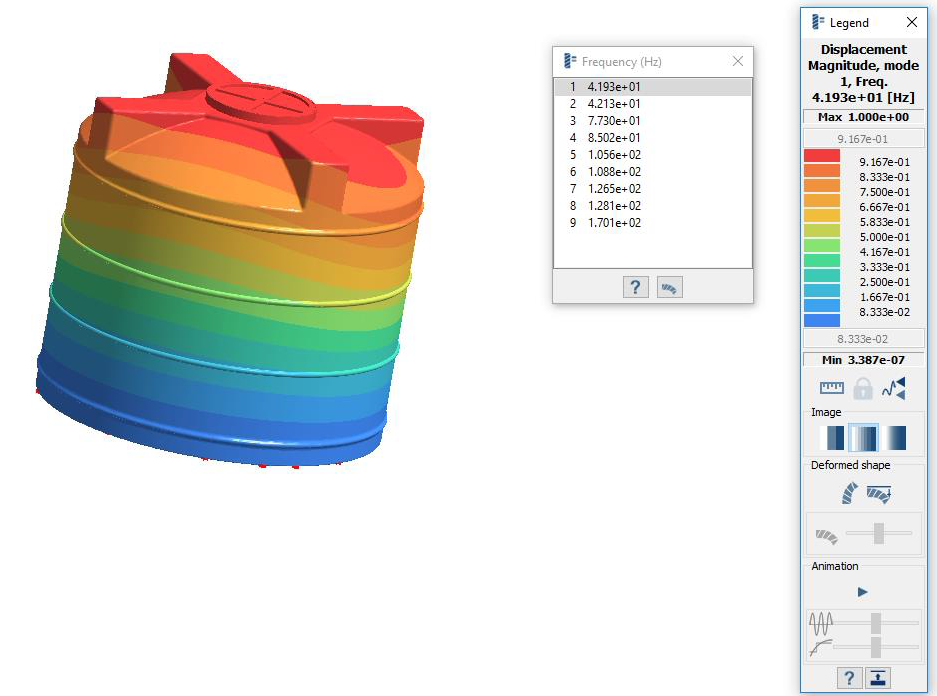Open help in the Frequency window
This screenshot has width=937, height=696.
[x=635, y=288]
